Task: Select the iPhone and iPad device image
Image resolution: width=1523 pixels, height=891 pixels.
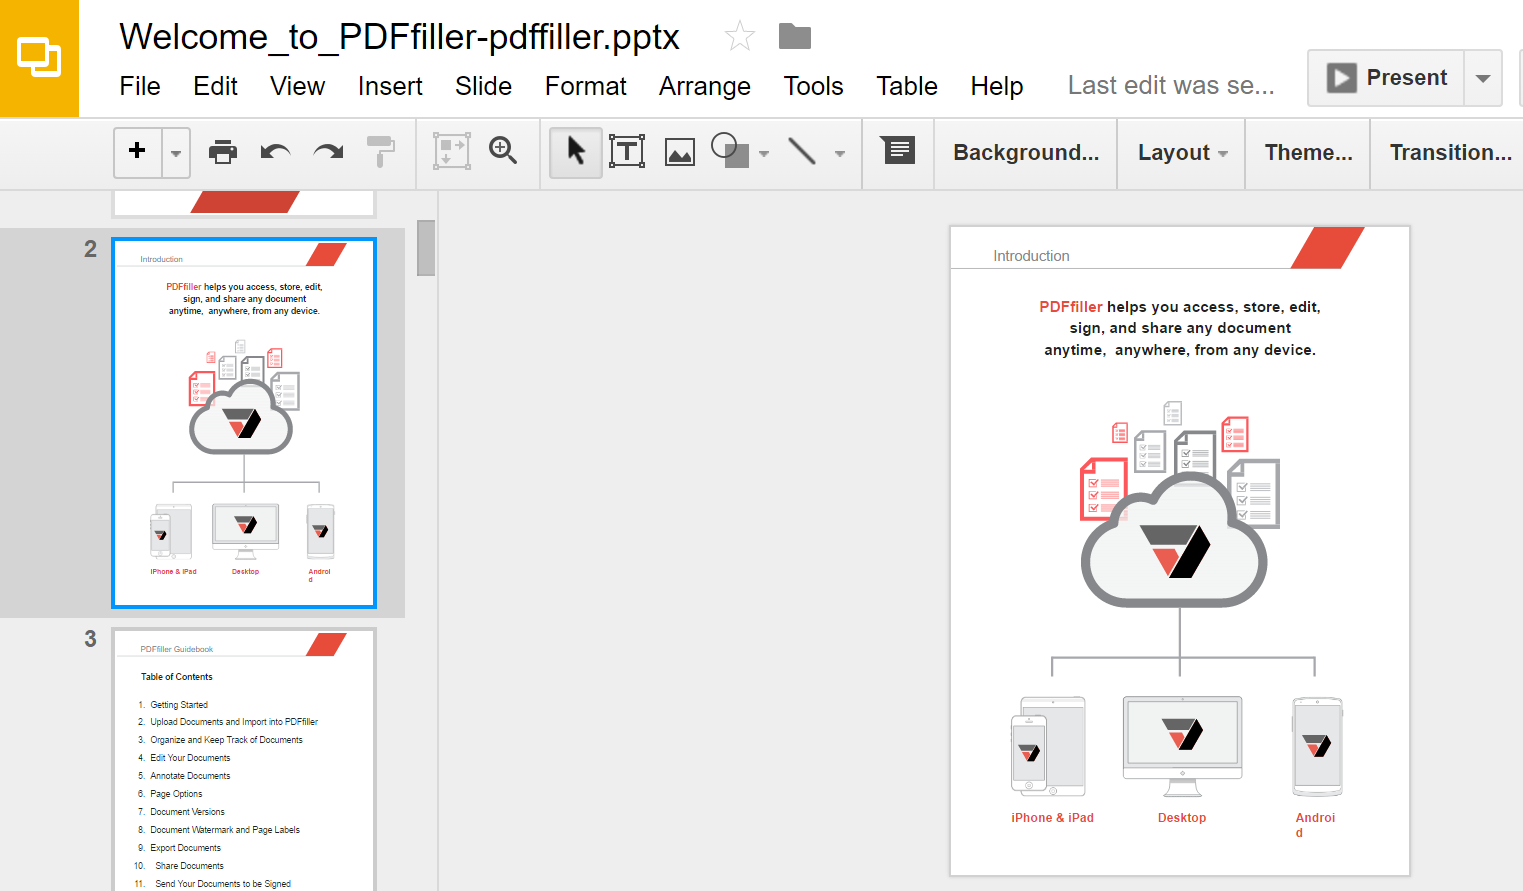Action: pyautogui.click(x=1048, y=746)
